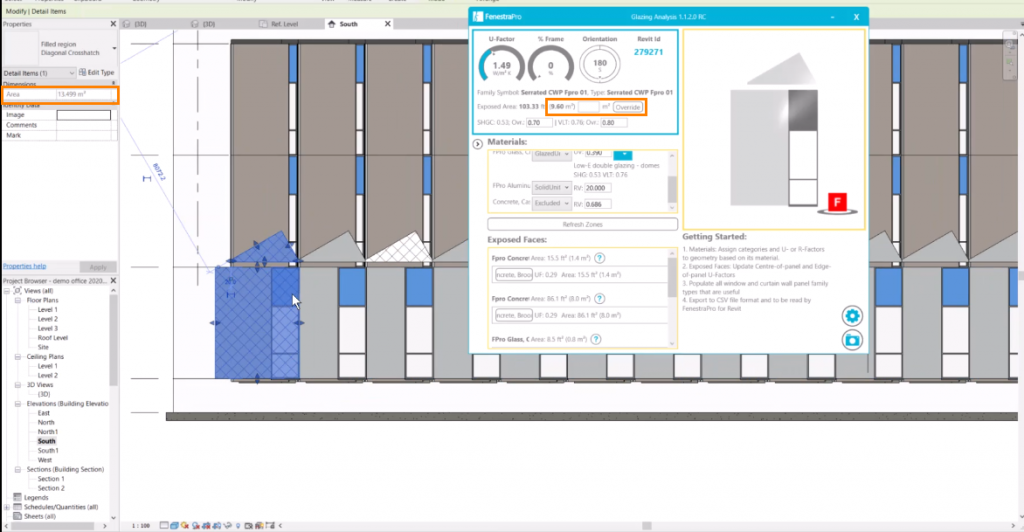This screenshot has height=532, width=1024.
Task: Click Show Crop Region icon in view control bar
Action: point(217,525)
